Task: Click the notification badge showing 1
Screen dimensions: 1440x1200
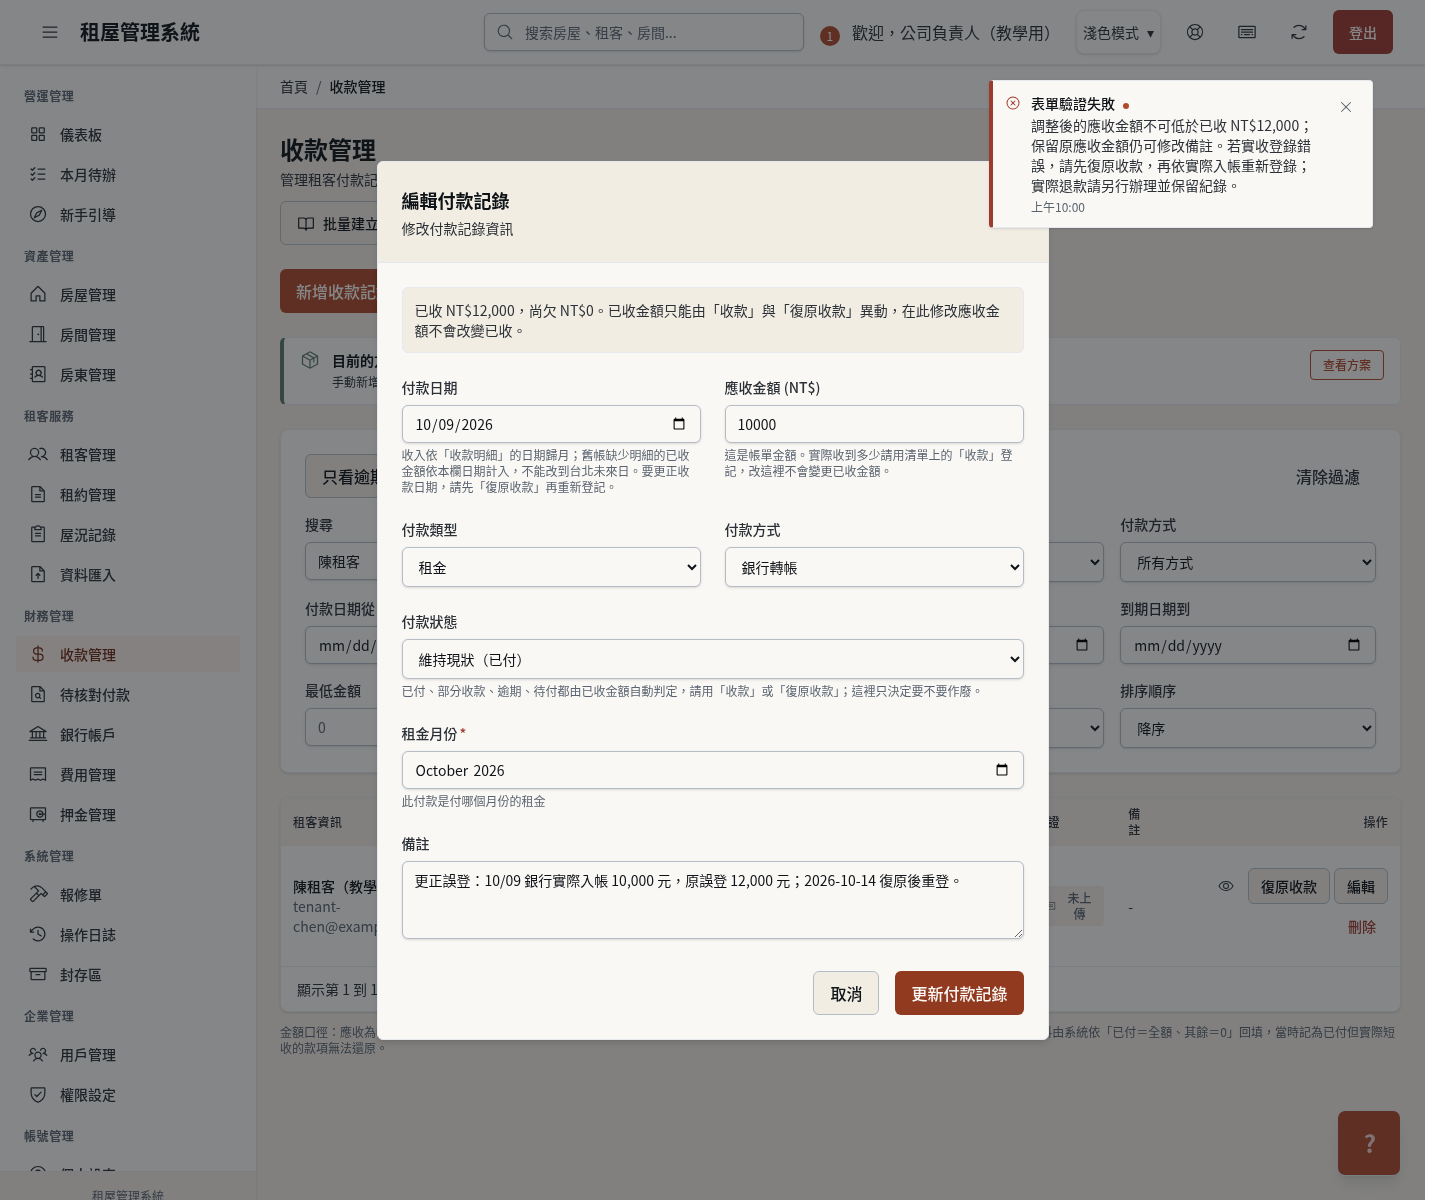Action: (x=829, y=36)
